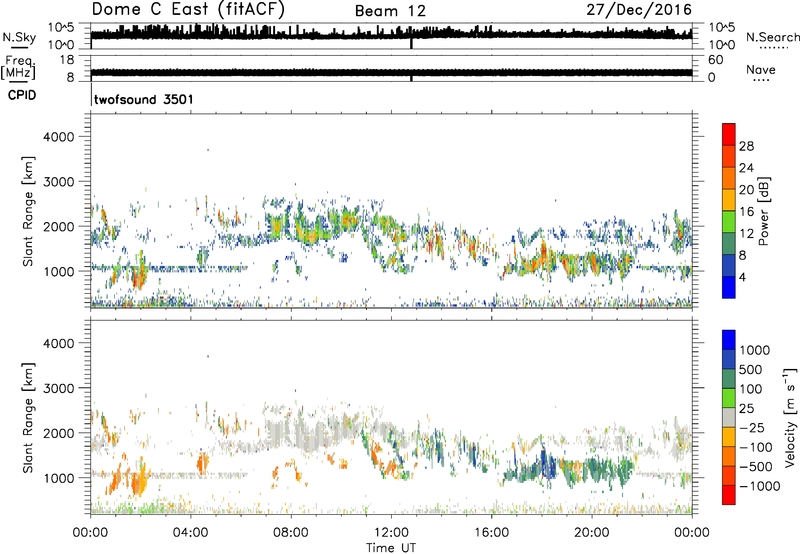Click the 'Dome C East (fitACF)' title
The height and width of the screenshot is (554, 800).
pos(188,10)
